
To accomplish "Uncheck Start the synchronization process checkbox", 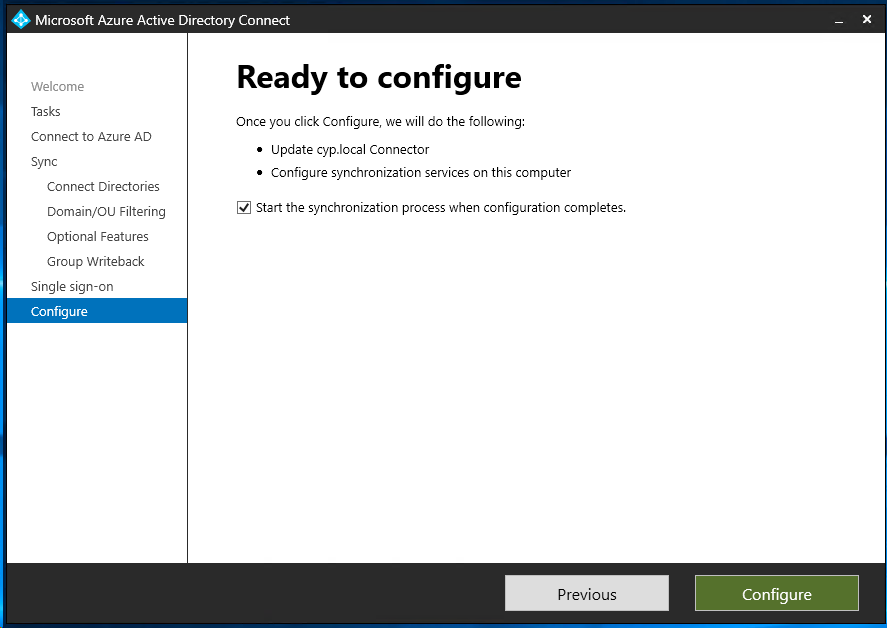I will pos(244,208).
